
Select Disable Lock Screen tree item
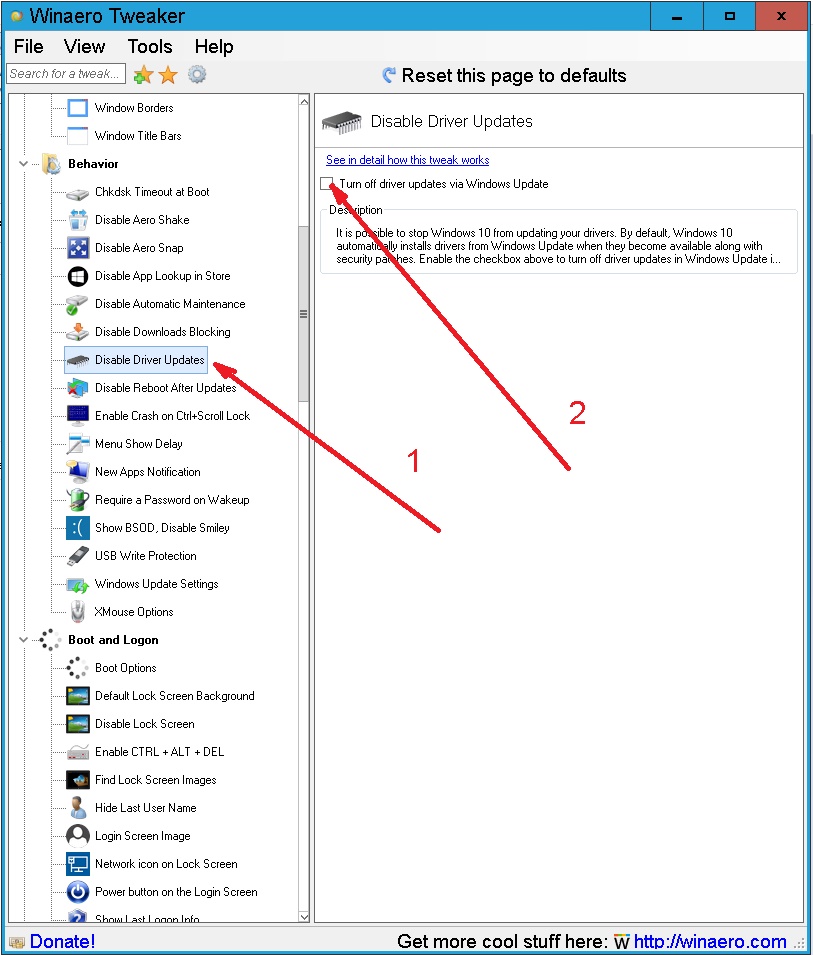coord(145,724)
